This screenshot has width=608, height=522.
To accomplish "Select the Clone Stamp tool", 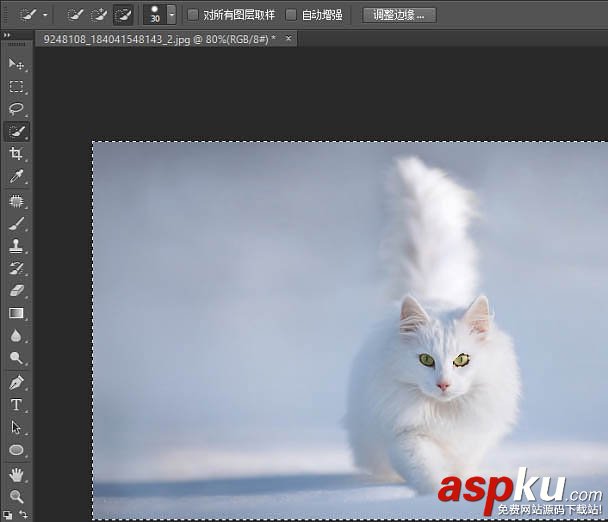I will tap(16, 246).
